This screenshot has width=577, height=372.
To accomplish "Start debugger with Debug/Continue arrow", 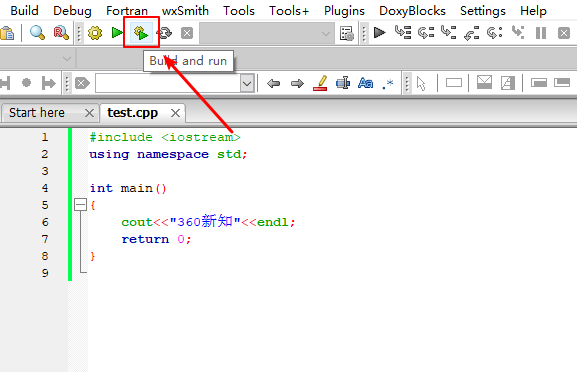I will 379,33.
